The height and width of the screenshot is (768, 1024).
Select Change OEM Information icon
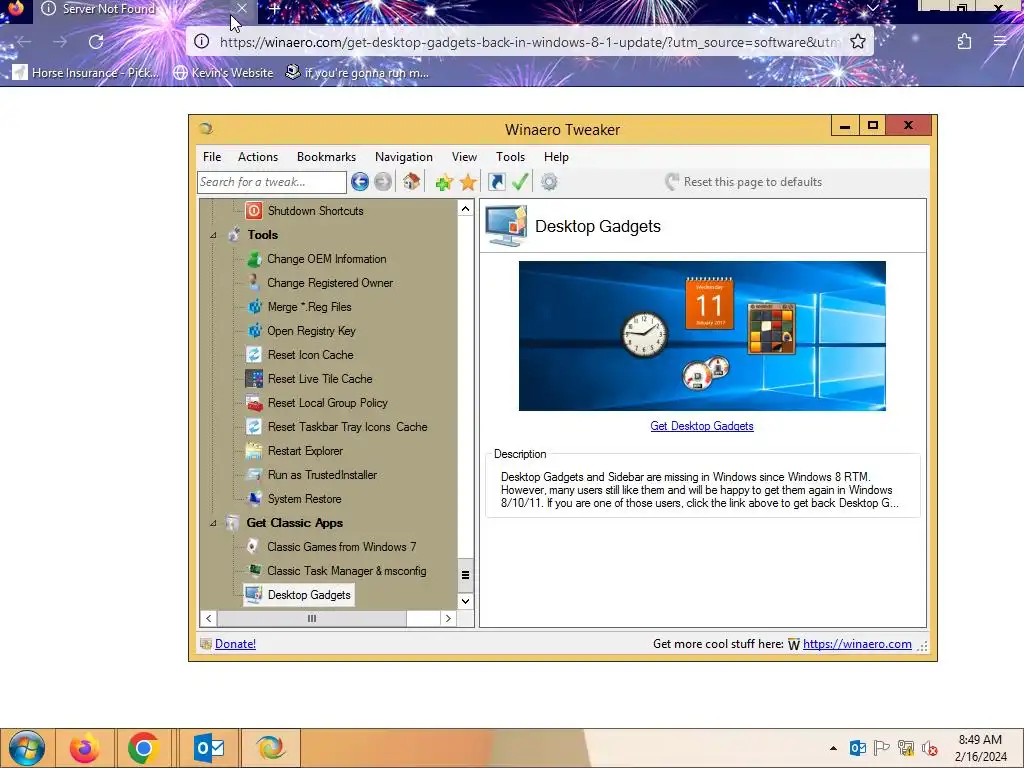click(254, 259)
